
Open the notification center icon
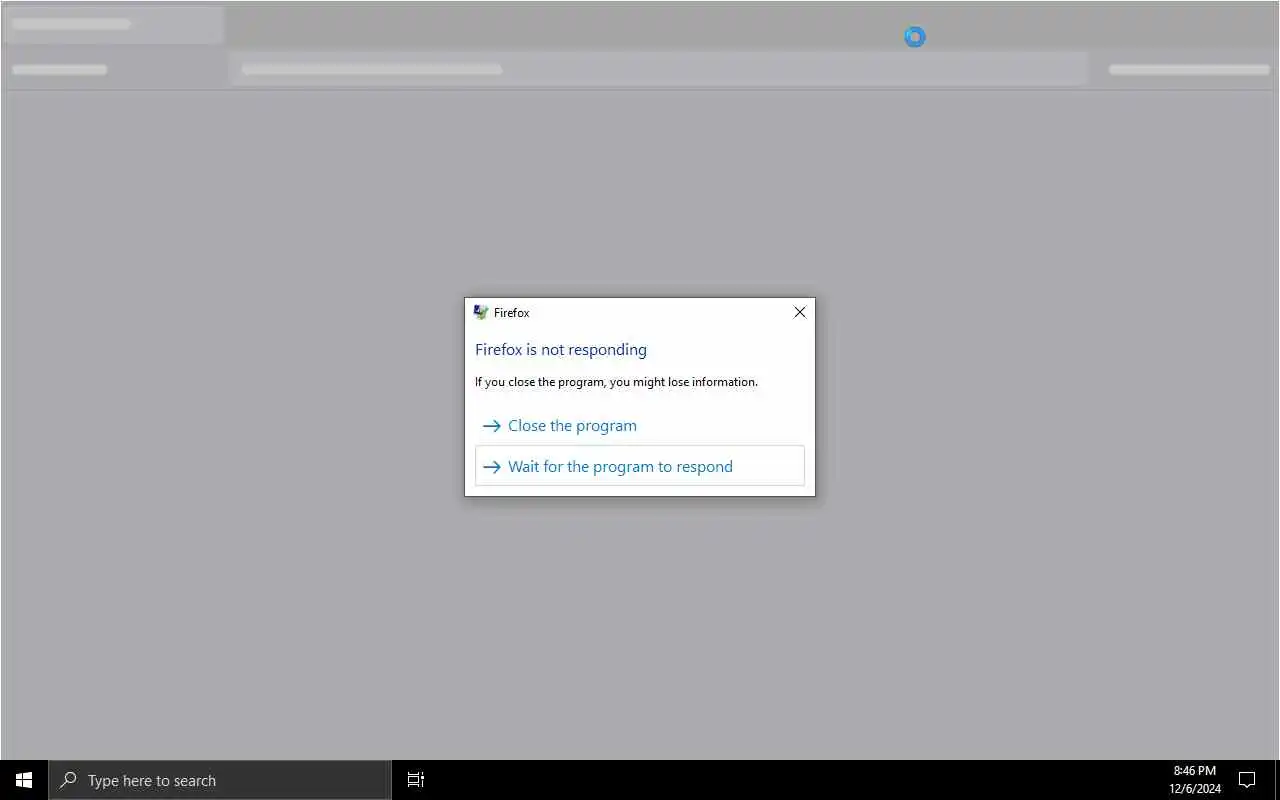1247,780
